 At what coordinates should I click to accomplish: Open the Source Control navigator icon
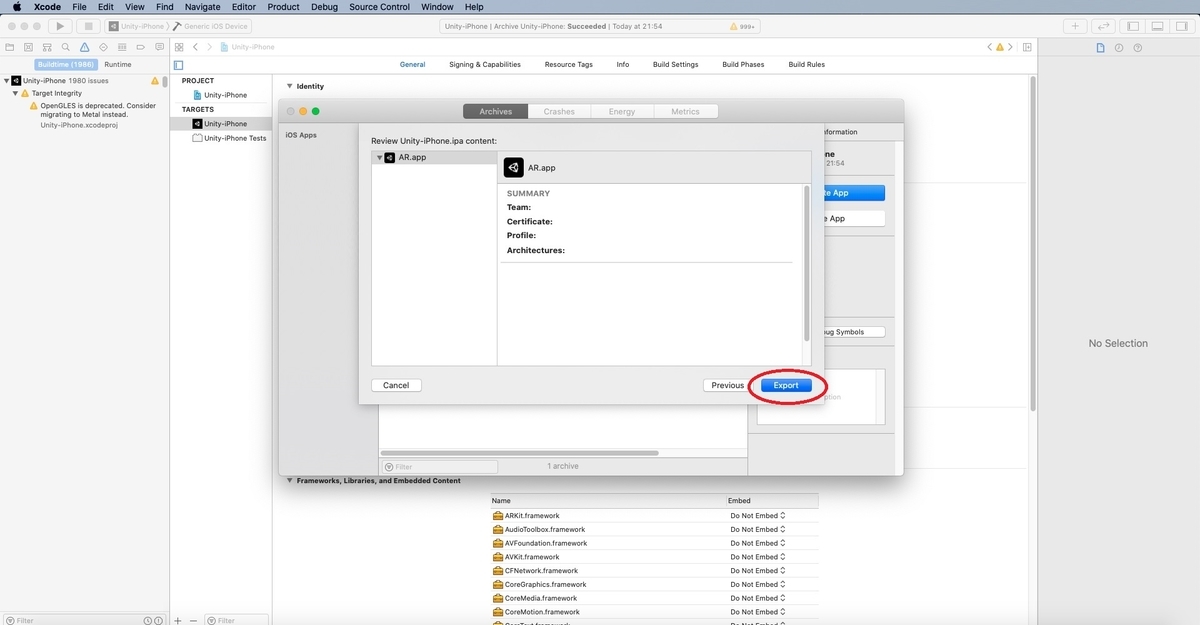[29, 47]
